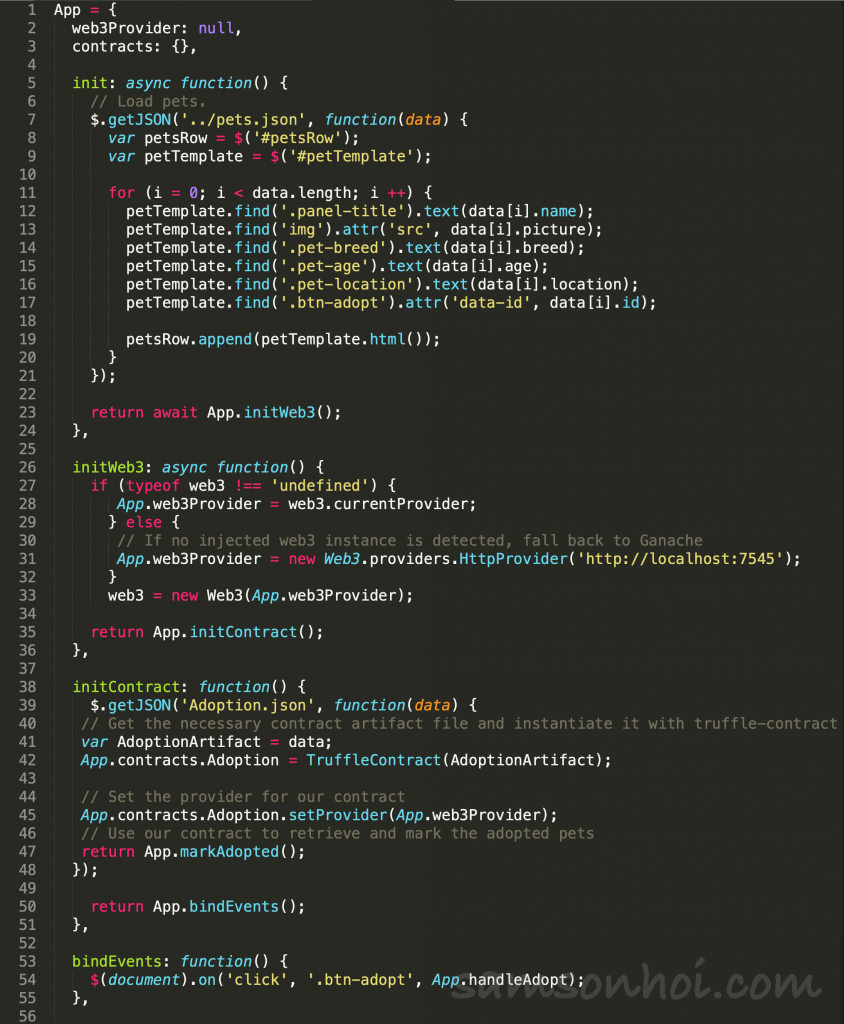Click the 'init:' key on line 5
Viewport: 844px width, 1024px height.
pos(94,83)
